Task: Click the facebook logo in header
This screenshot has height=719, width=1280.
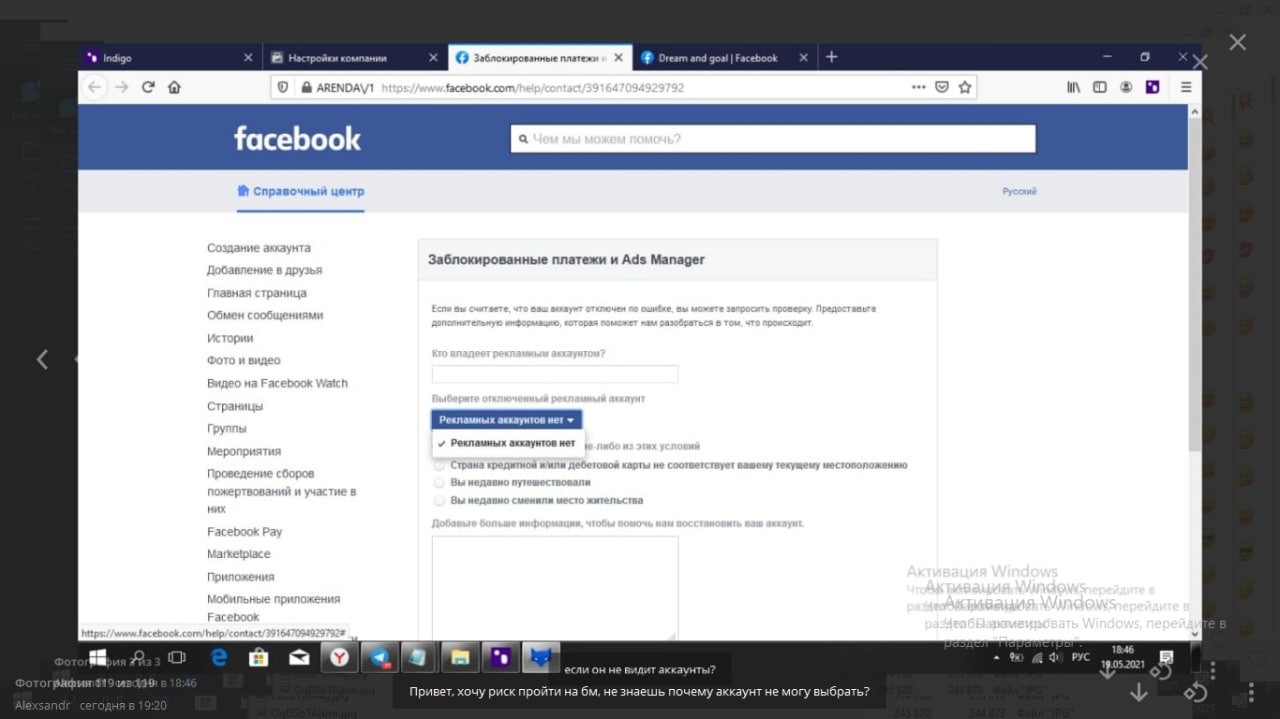Action: tap(297, 138)
